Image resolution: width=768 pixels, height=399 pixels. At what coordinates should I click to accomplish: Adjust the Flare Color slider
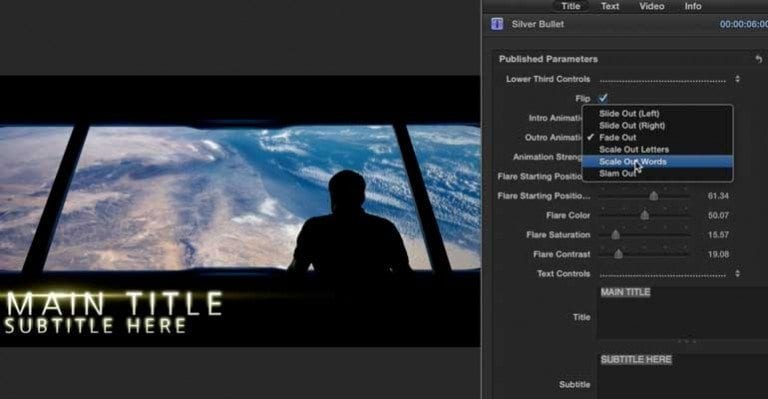coord(645,215)
